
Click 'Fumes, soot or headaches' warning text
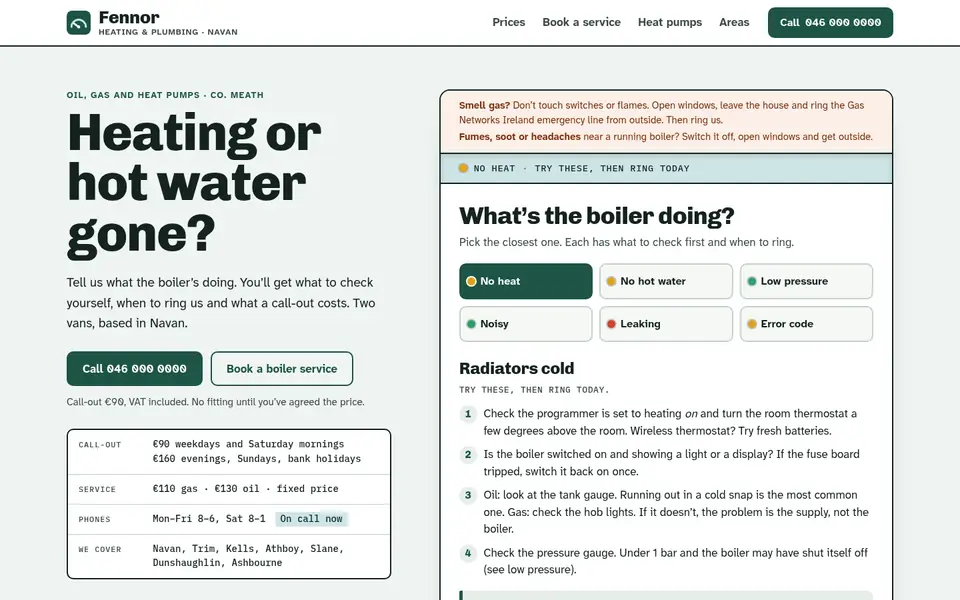[520, 137]
